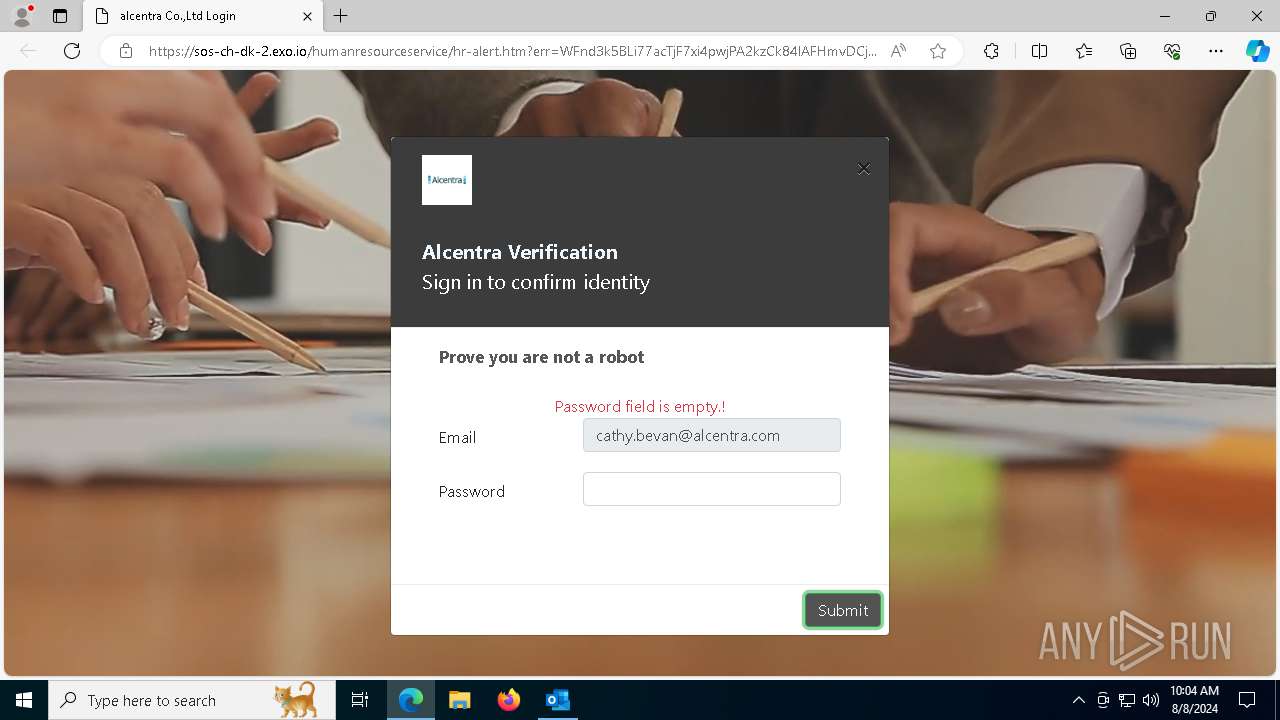
Task: Open Settings and more menu
Action: [x=1216, y=51]
